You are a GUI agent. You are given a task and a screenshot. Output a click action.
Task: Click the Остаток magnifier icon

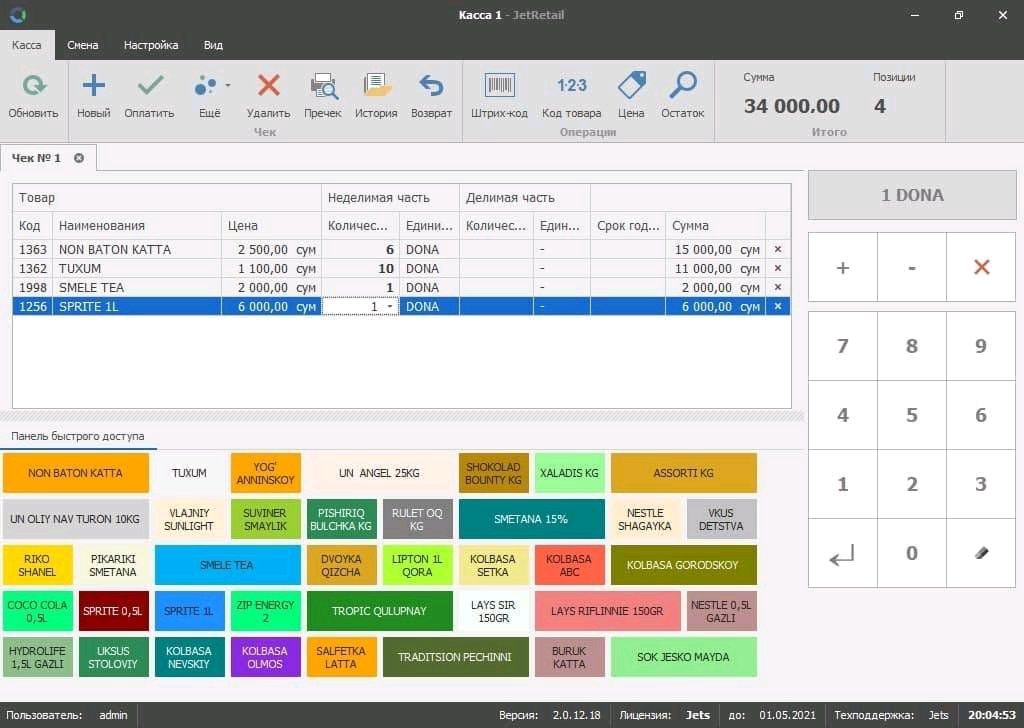683,88
